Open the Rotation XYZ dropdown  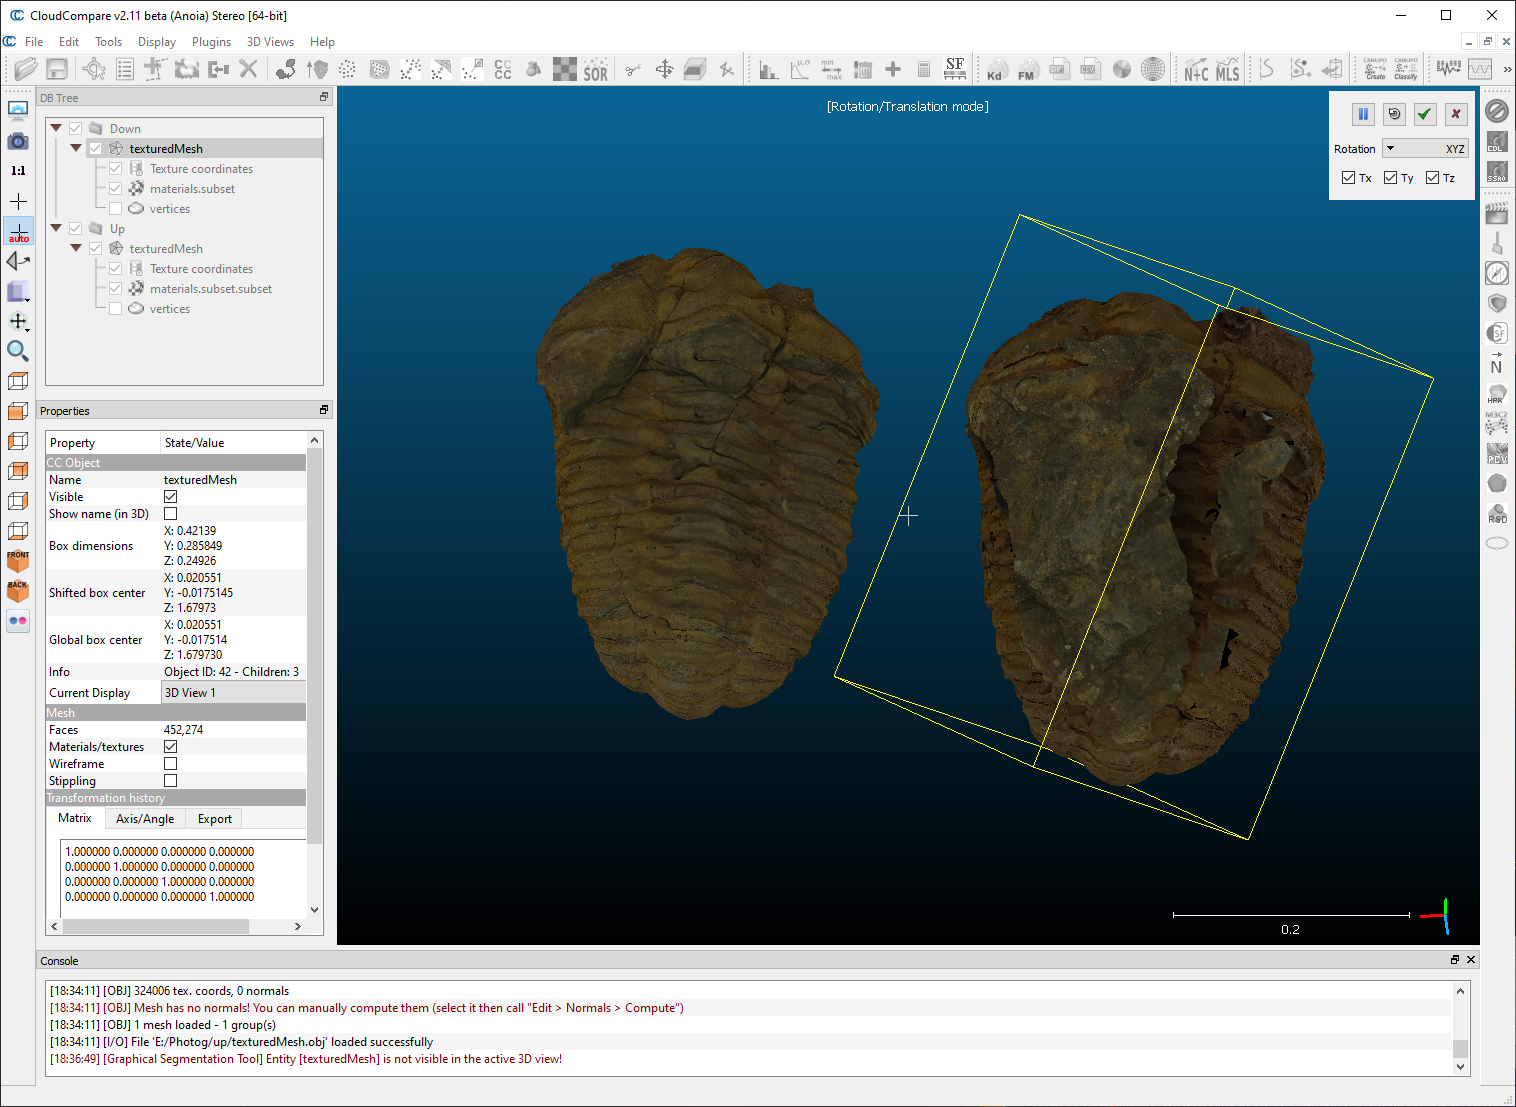tap(1426, 148)
